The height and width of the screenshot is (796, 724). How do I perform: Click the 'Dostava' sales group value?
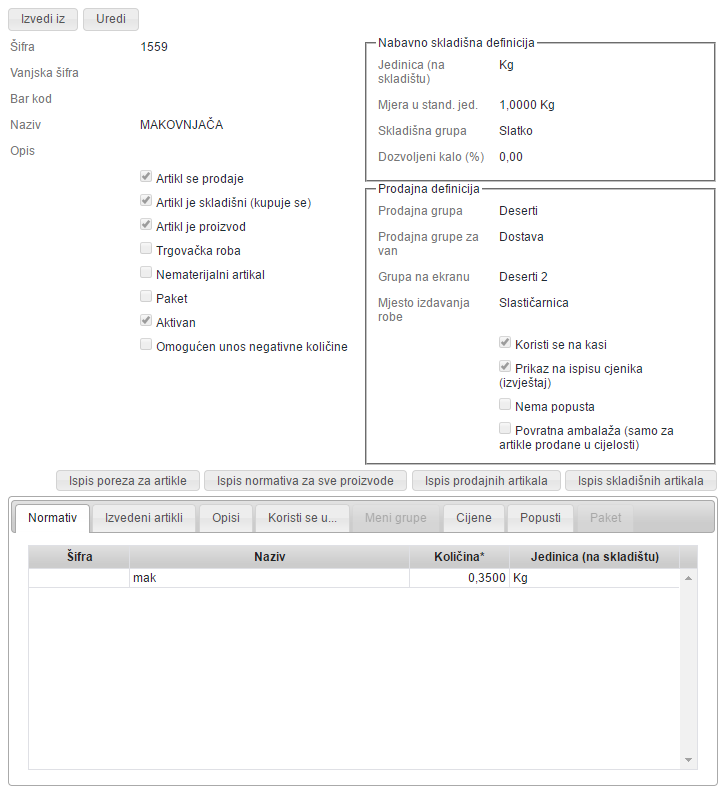[x=521, y=237]
